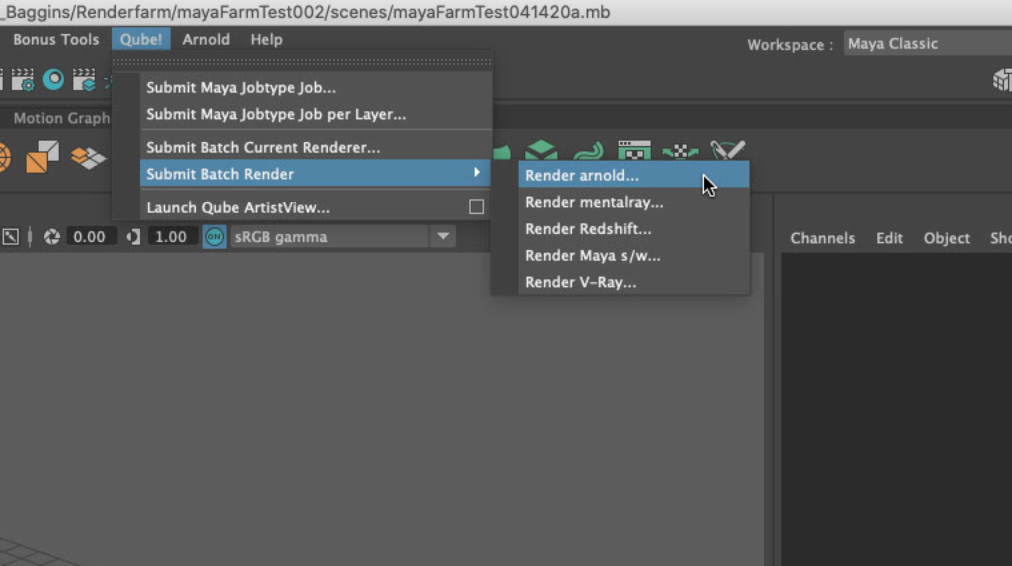
Task: Select Render arnold... from the submenu
Action: (582, 175)
